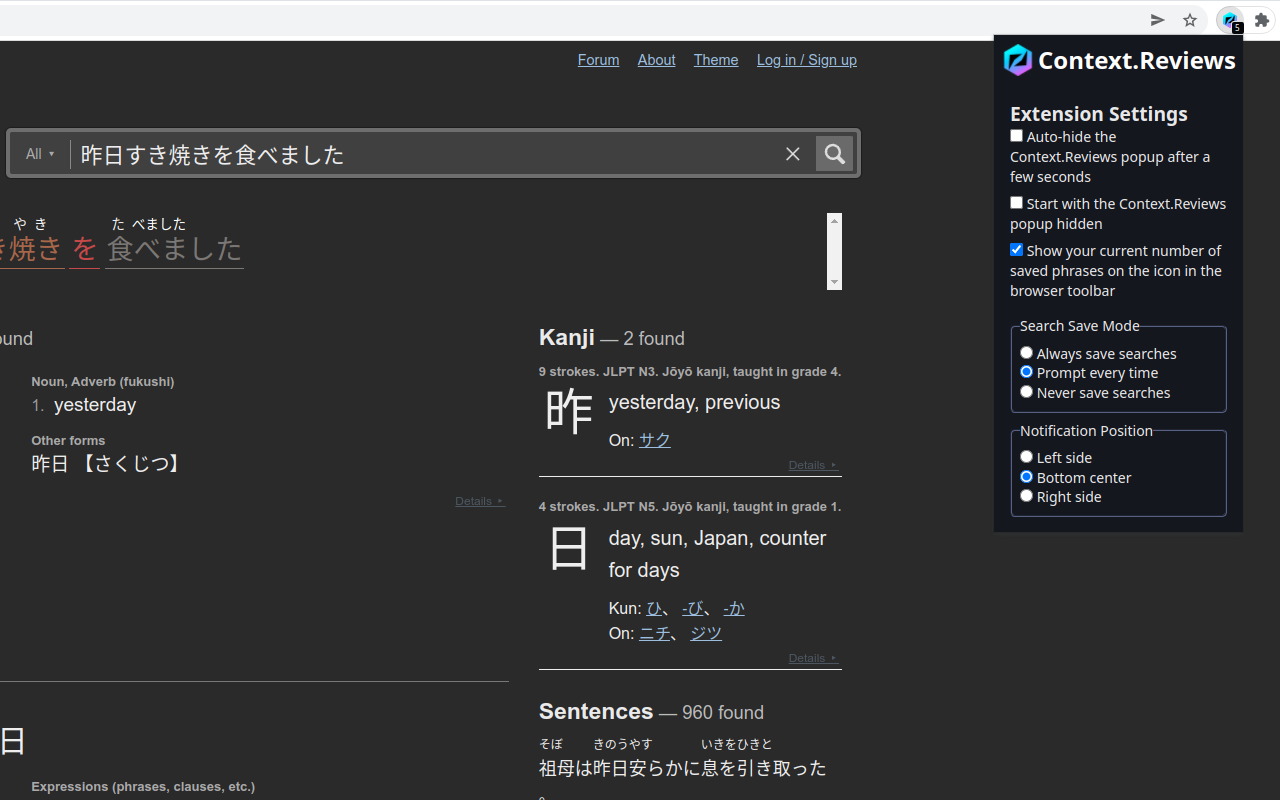Set notification position to Right side

coord(1026,496)
